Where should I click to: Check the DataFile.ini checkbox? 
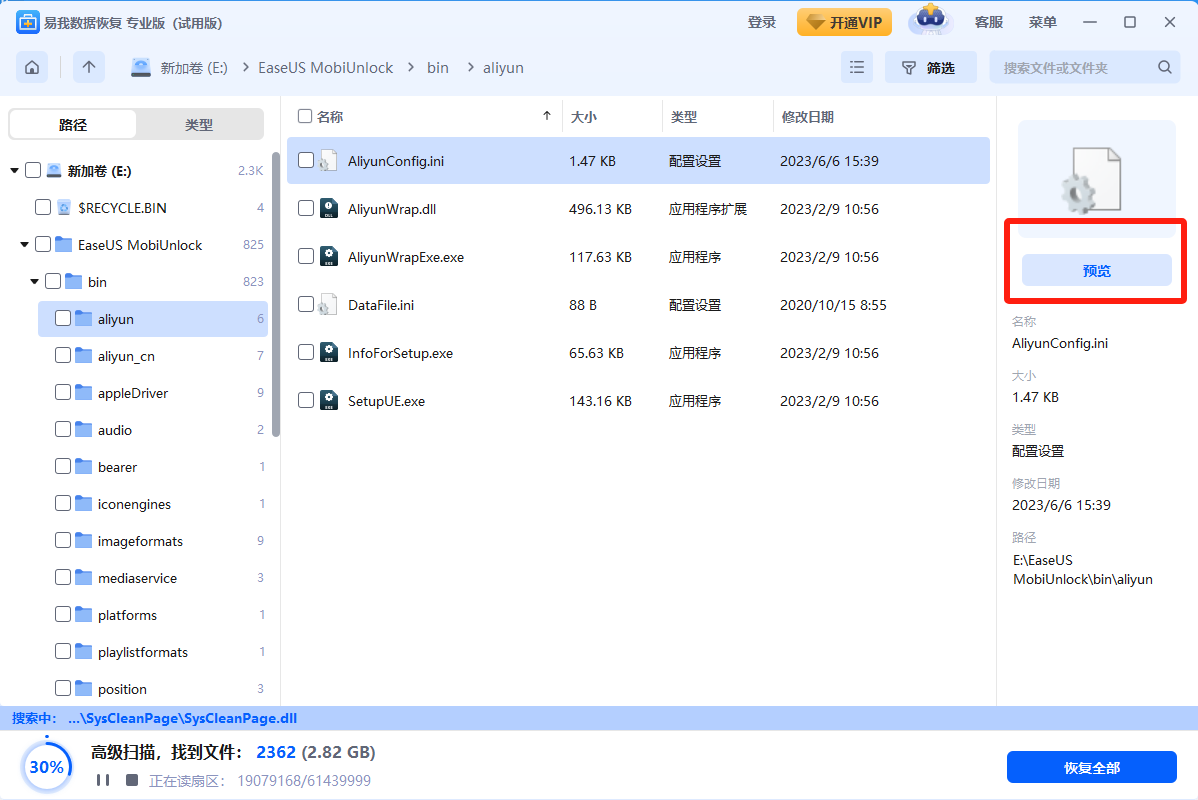pos(306,304)
